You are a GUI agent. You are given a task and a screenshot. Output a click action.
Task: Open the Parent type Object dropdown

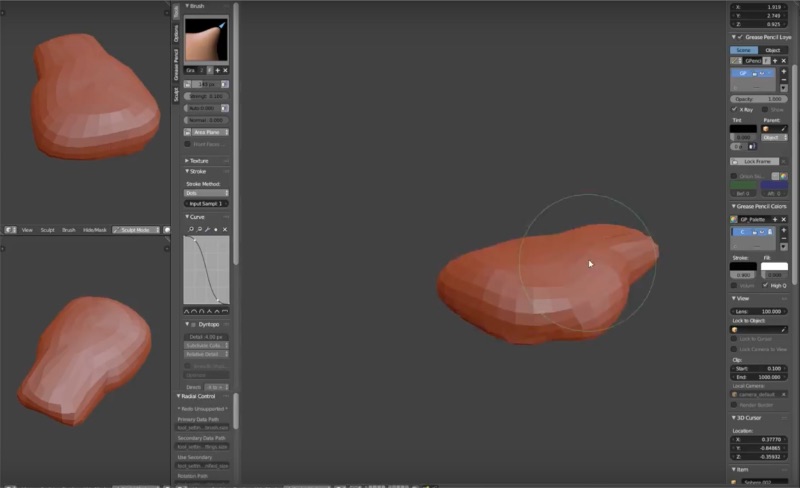click(774, 138)
